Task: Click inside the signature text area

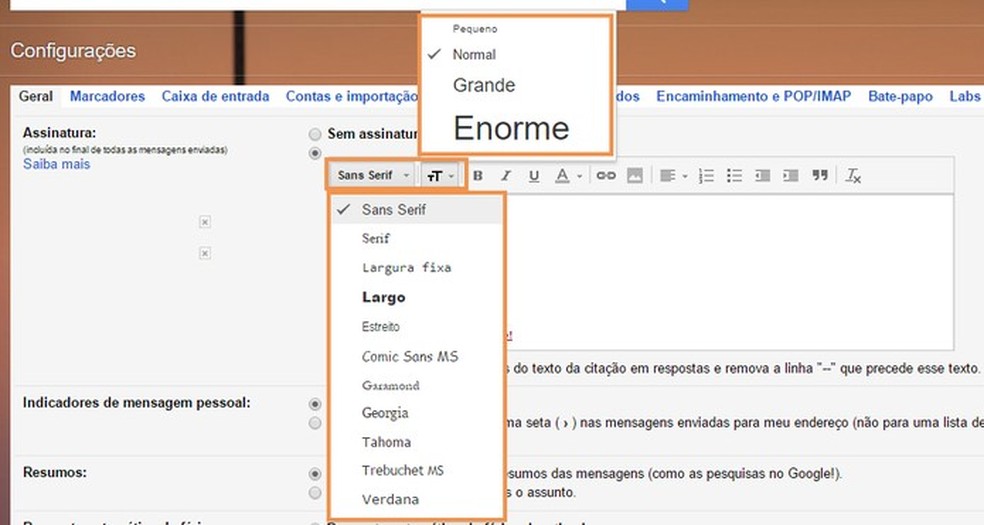Action: pyautogui.click(x=728, y=272)
